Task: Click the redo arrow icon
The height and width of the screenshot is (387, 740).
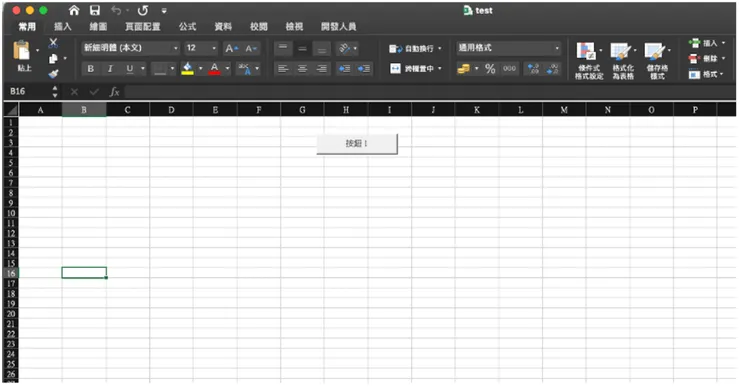Action: click(x=143, y=10)
